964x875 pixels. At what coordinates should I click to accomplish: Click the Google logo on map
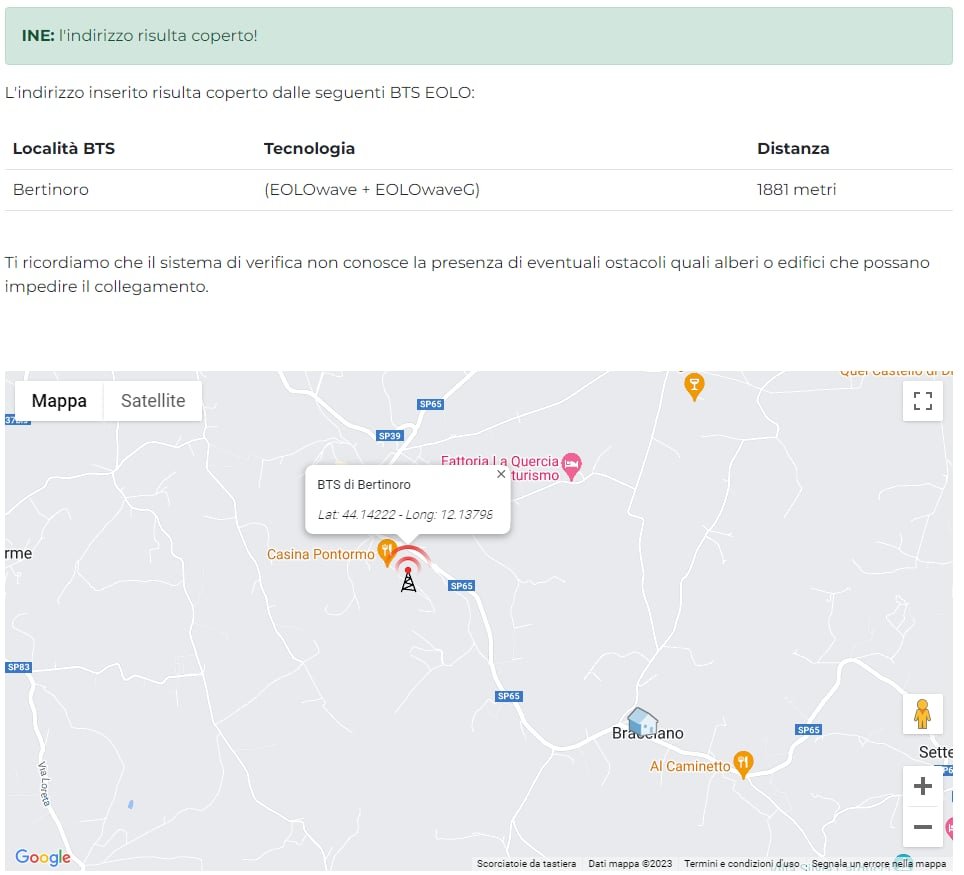coord(43,857)
